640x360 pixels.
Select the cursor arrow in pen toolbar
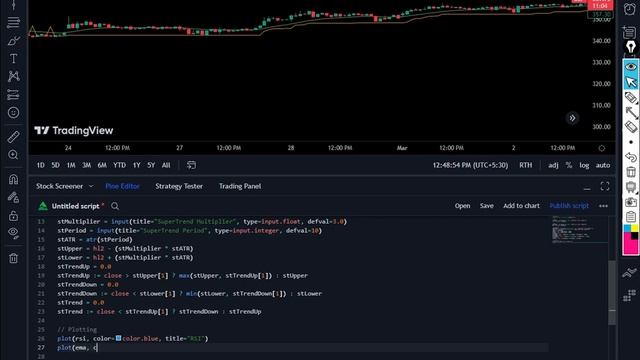coord(631,82)
